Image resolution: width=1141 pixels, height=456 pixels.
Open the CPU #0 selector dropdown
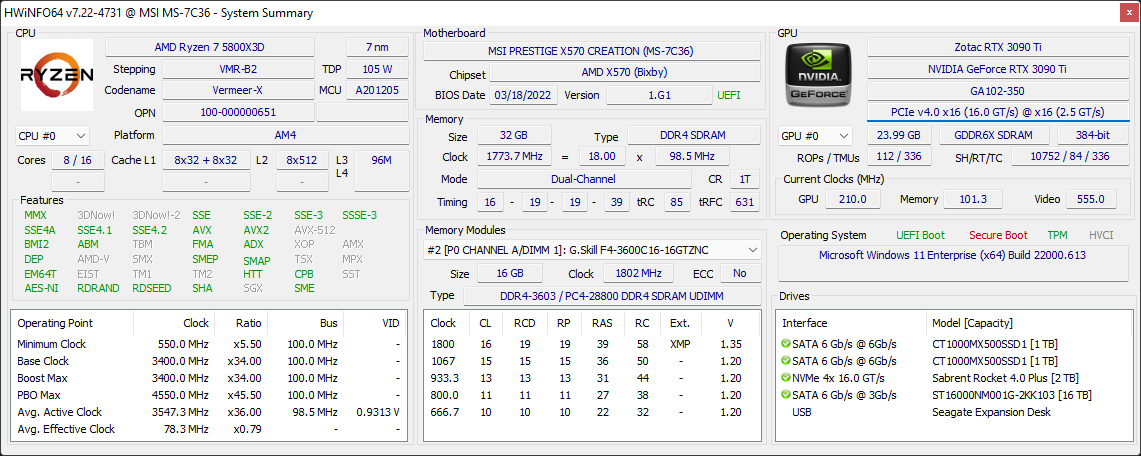53,135
